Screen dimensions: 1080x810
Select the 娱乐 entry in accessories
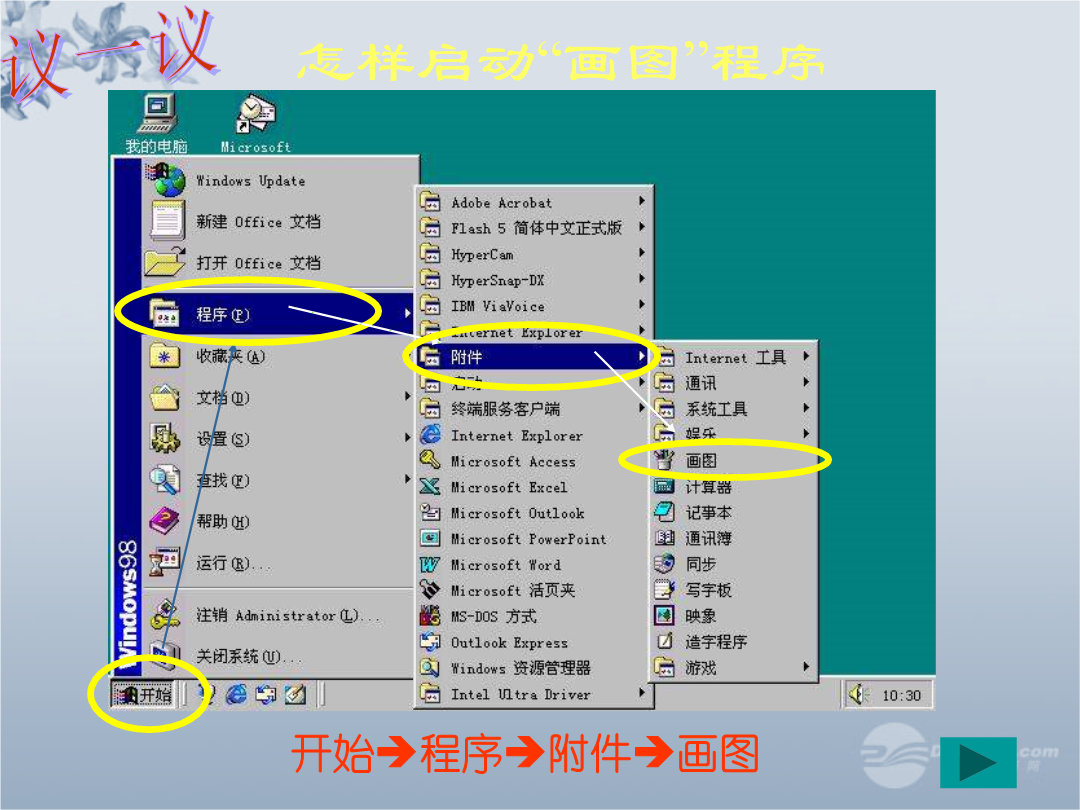(x=734, y=435)
